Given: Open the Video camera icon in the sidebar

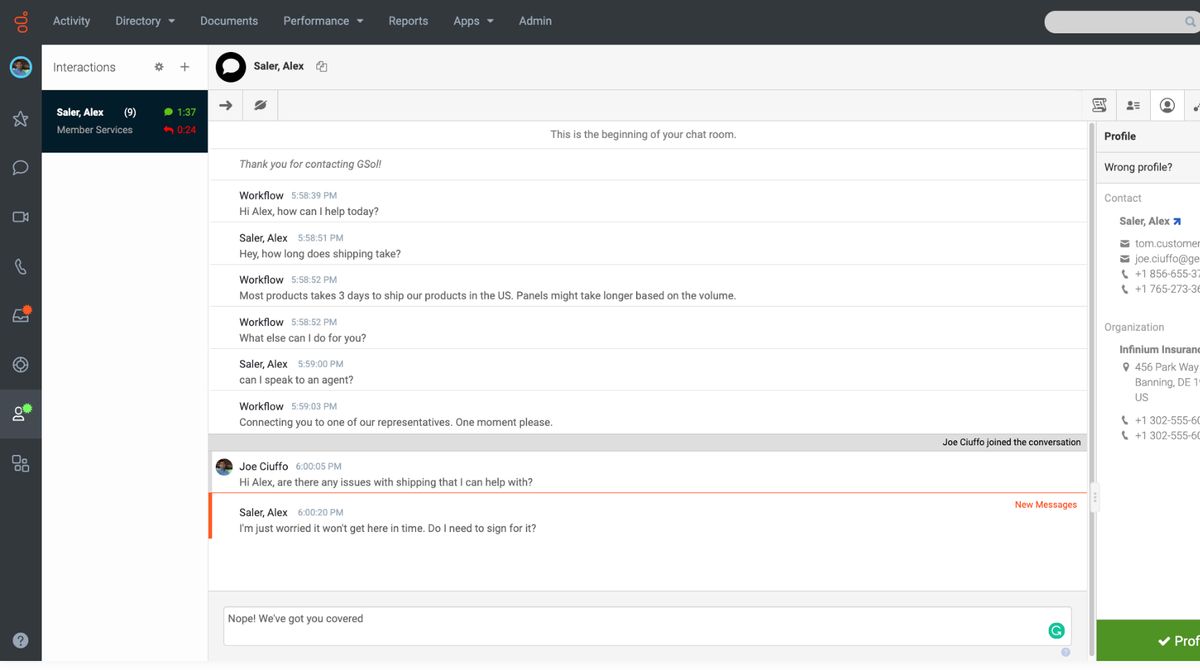Looking at the screenshot, I should click(20, 217).
